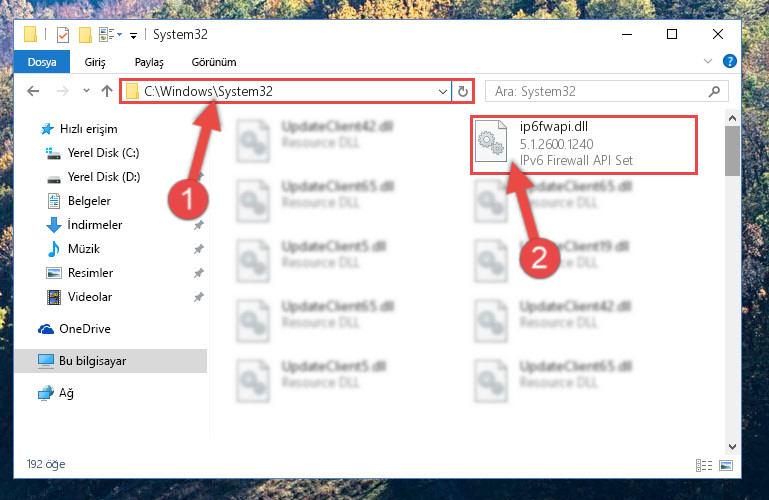This screenshot has width=769, height=500.
Task: Unpin İndirmeler from quick access
Action: point(199,225)
